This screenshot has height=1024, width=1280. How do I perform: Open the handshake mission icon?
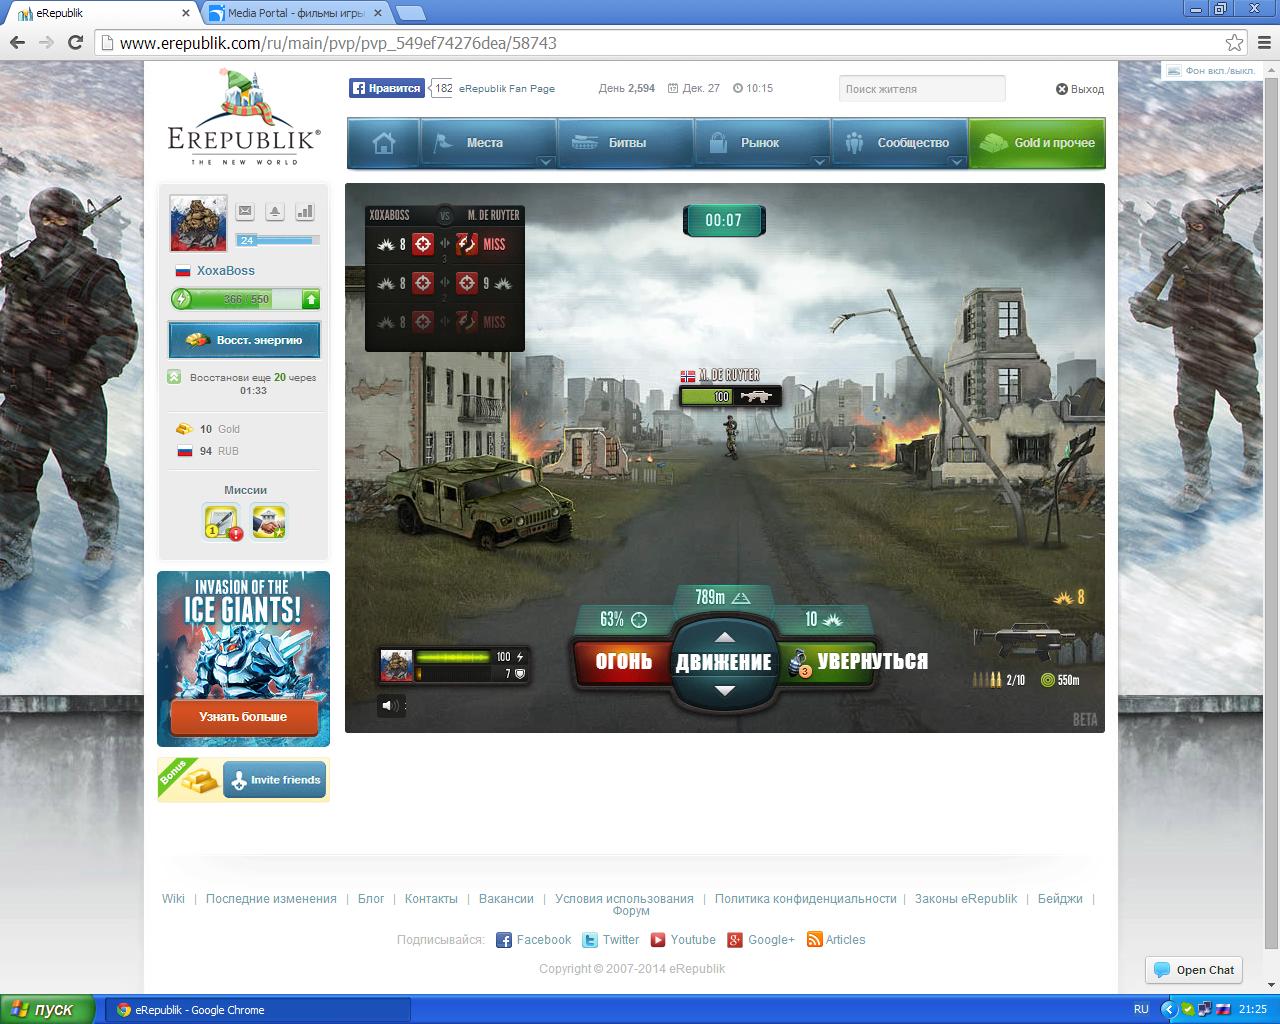click(x=269, y=521)
